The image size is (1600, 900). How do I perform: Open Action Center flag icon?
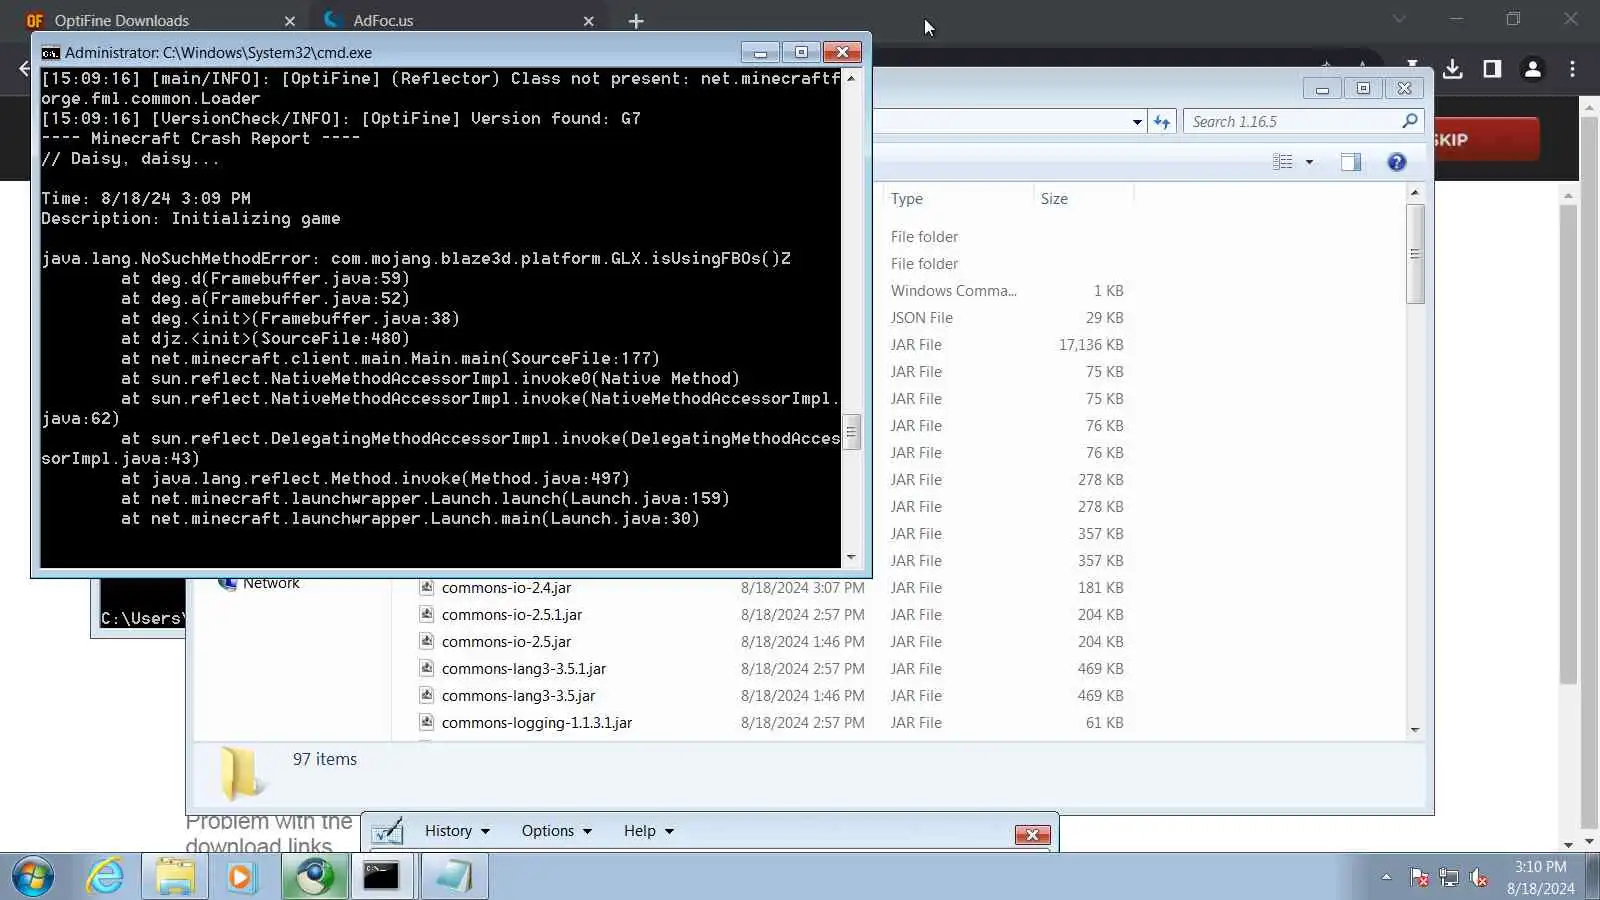pos(1419,878)
